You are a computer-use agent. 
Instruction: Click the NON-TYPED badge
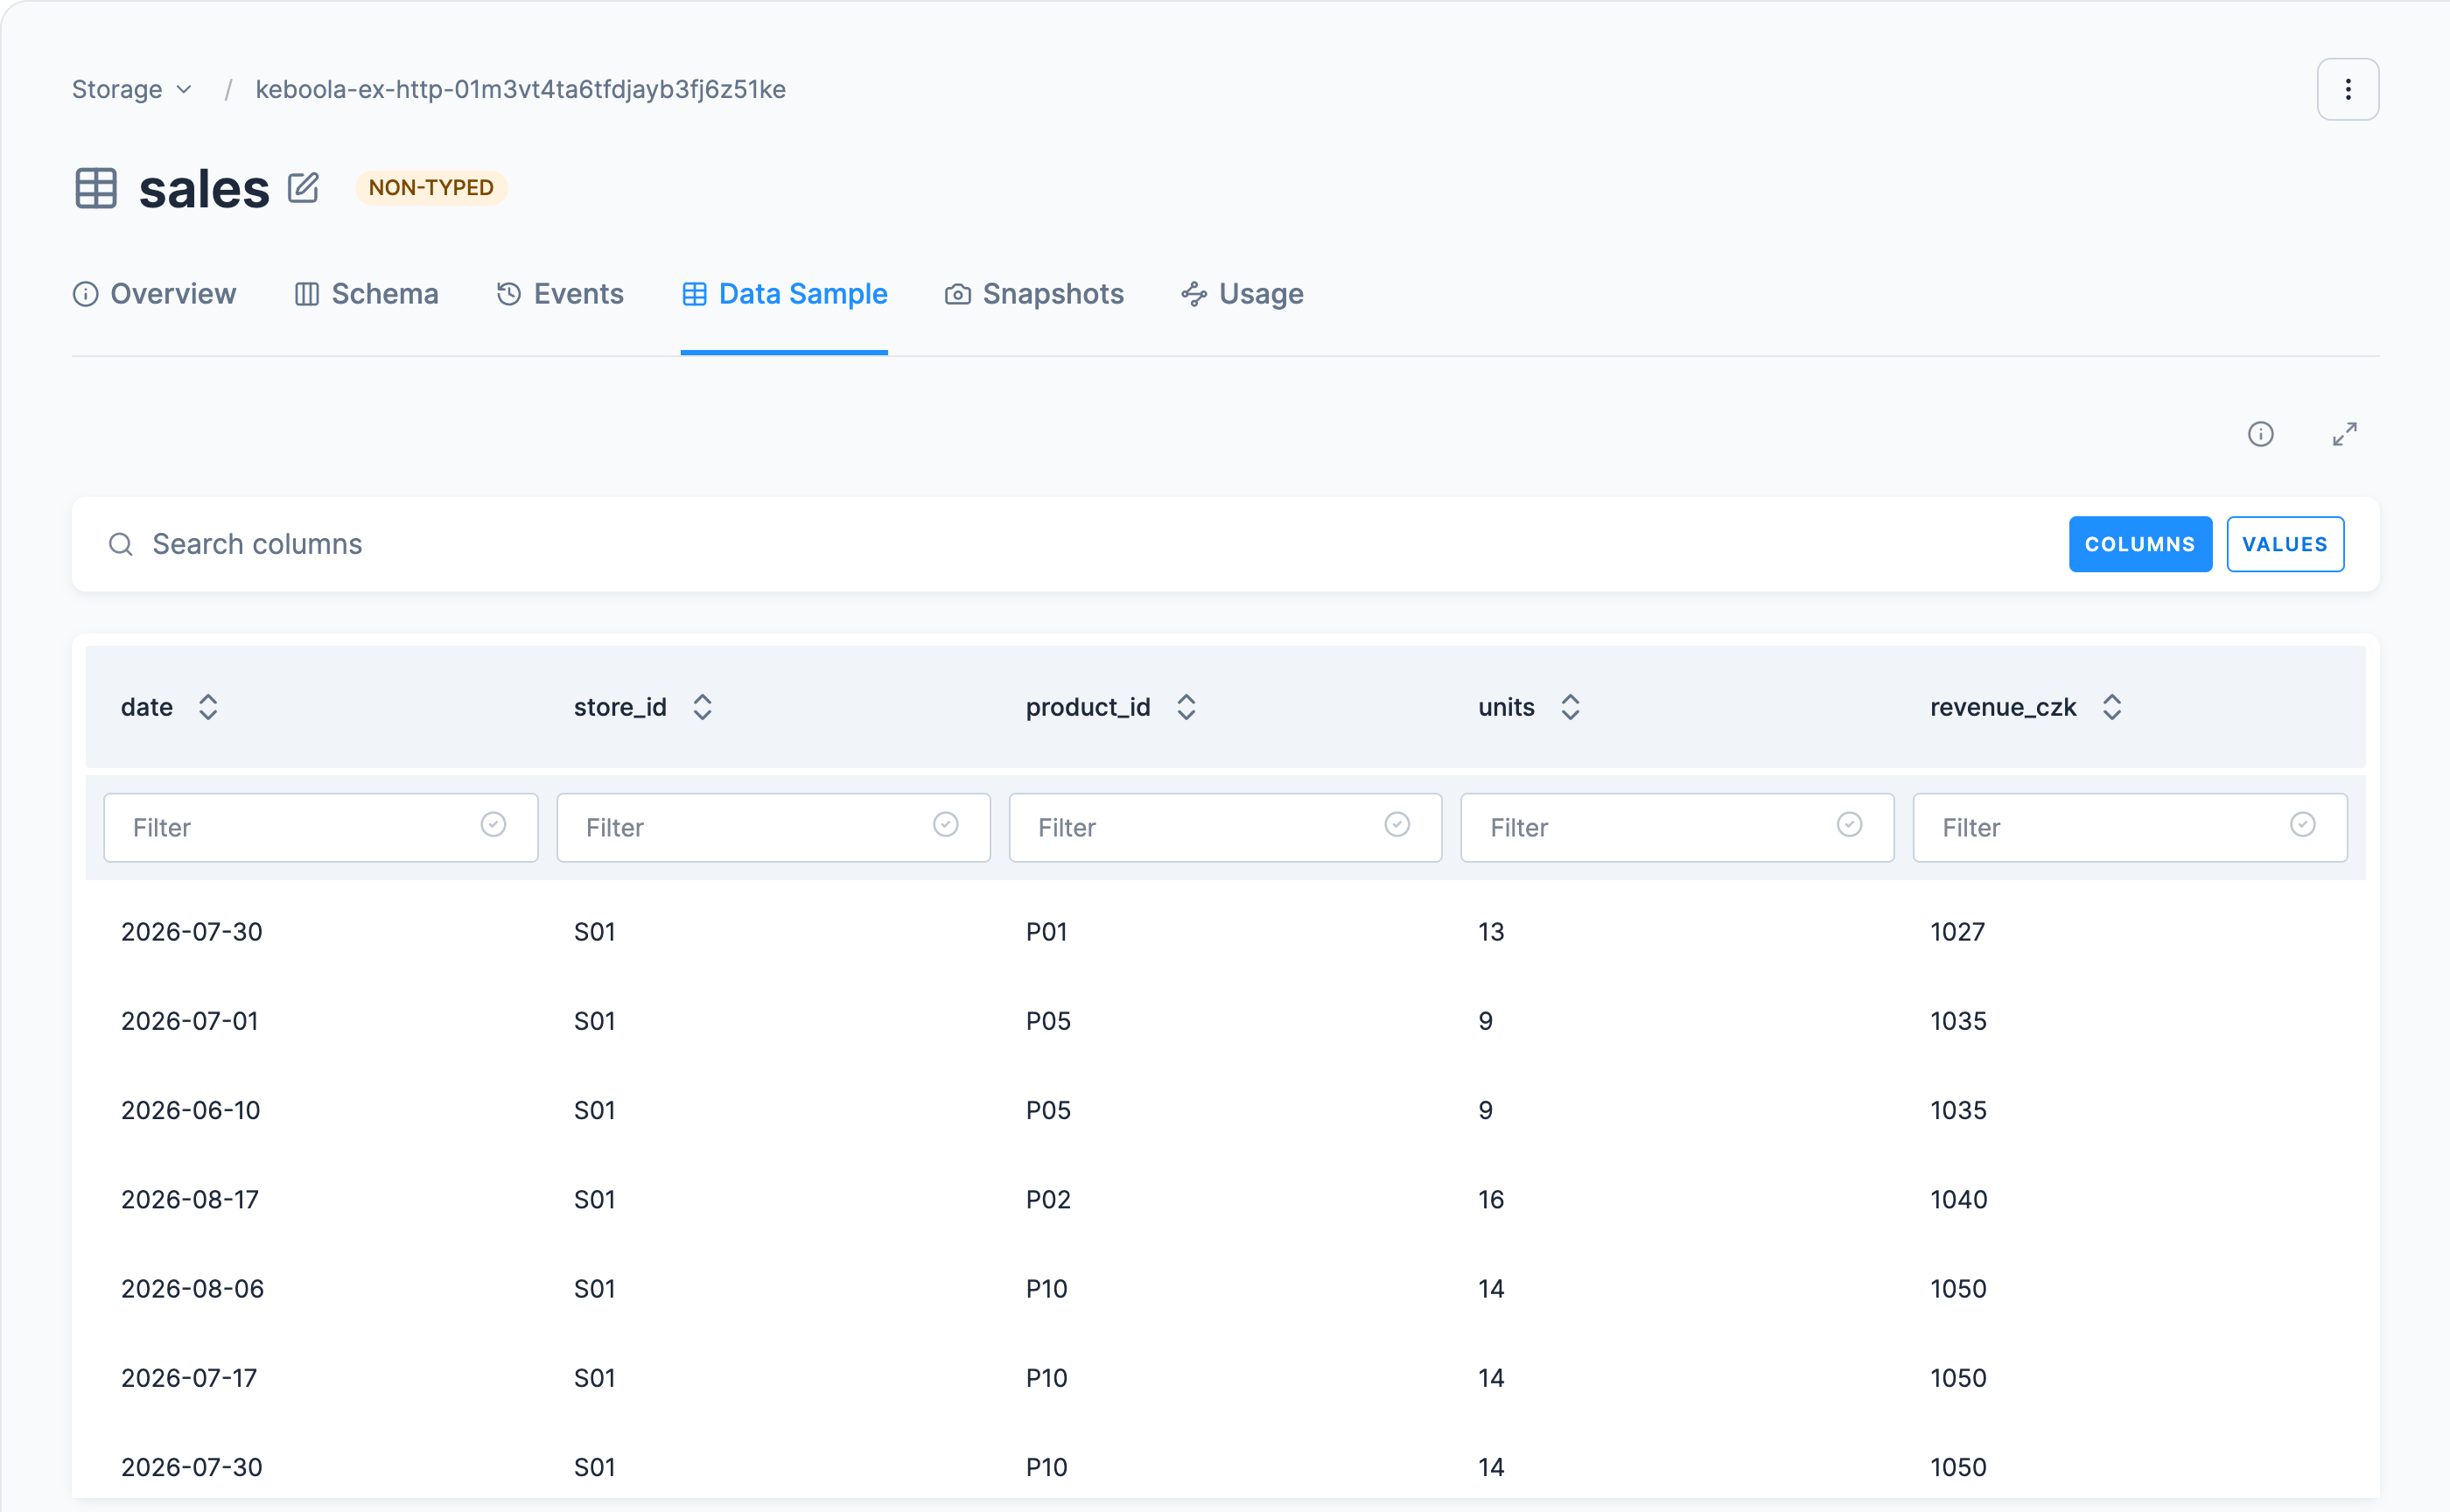431,187
